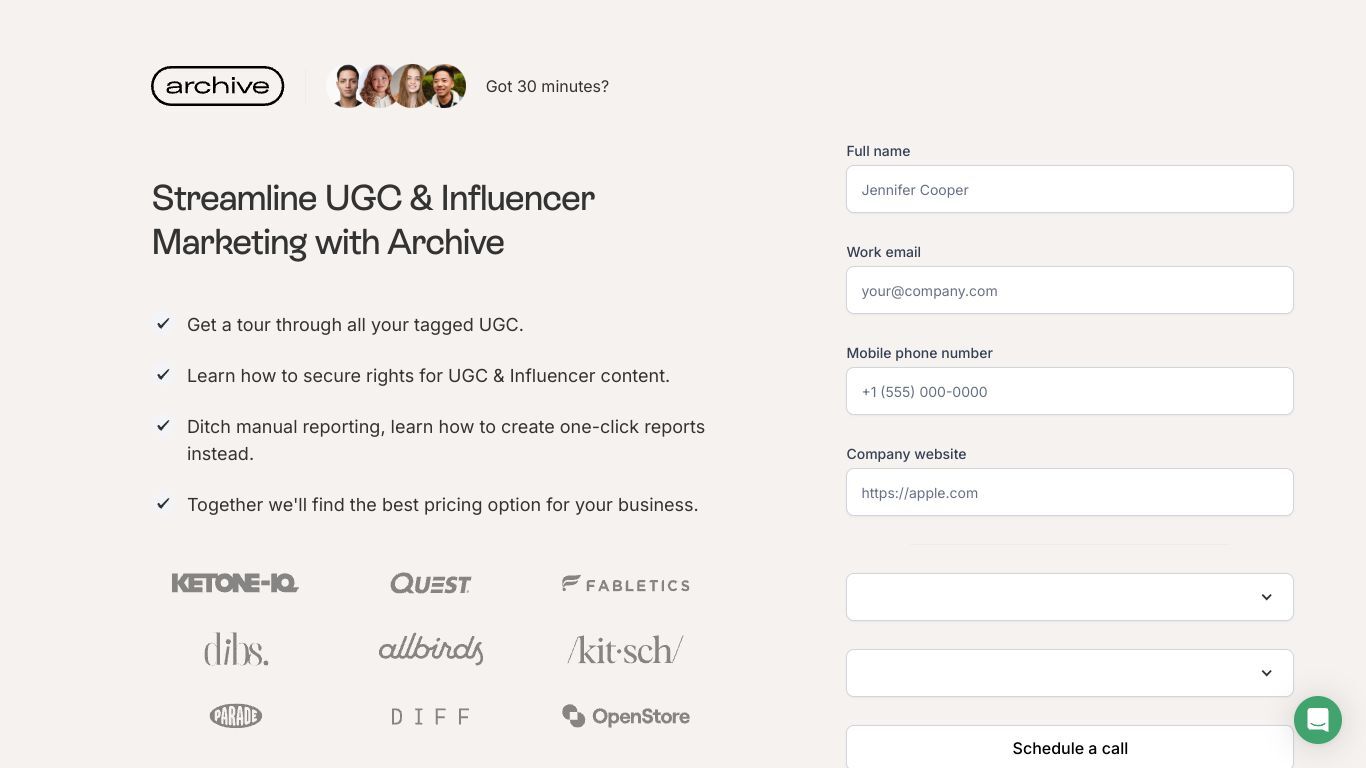Expand the second empty dropdown above Schedule a call
Image resolution: width=1366 pixels, height=768 pixels.
pos(1070,673)
